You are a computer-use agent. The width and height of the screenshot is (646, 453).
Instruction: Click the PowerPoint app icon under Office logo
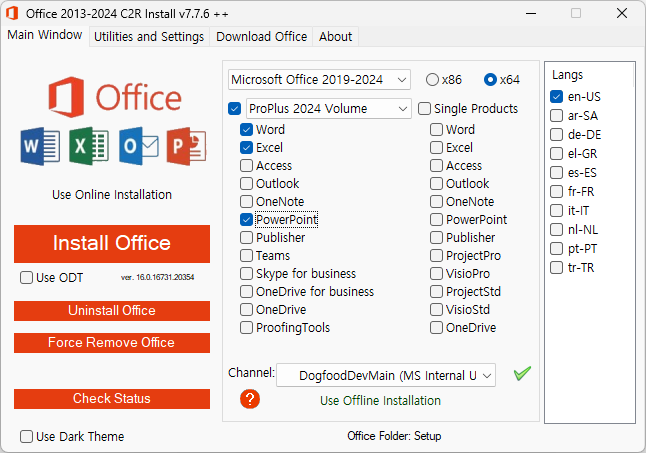click(187, 146)
